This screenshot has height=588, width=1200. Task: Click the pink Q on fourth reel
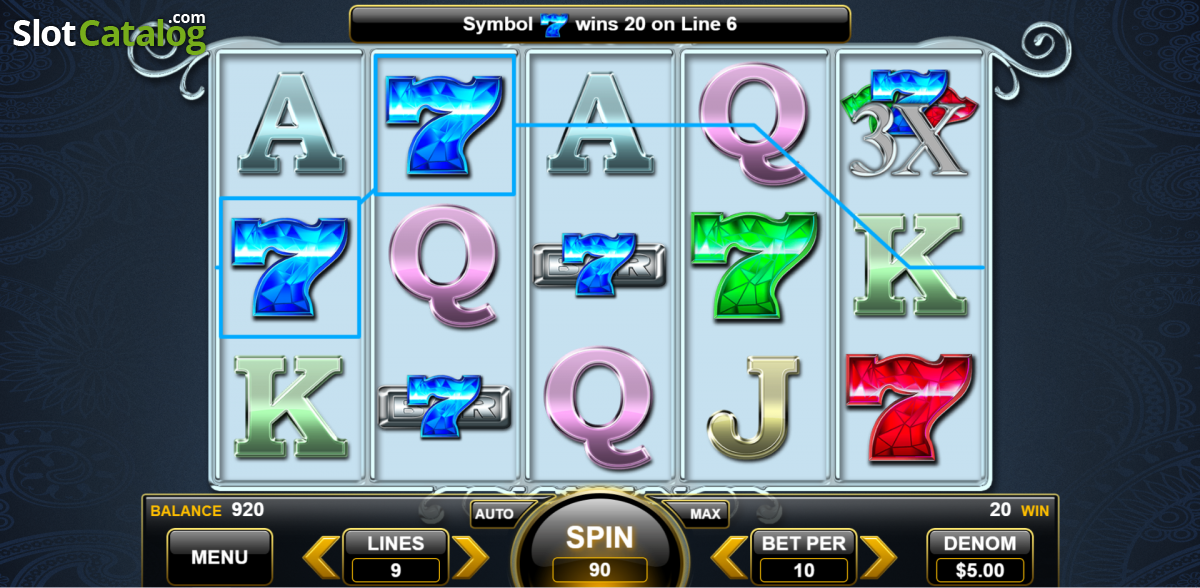754,120
